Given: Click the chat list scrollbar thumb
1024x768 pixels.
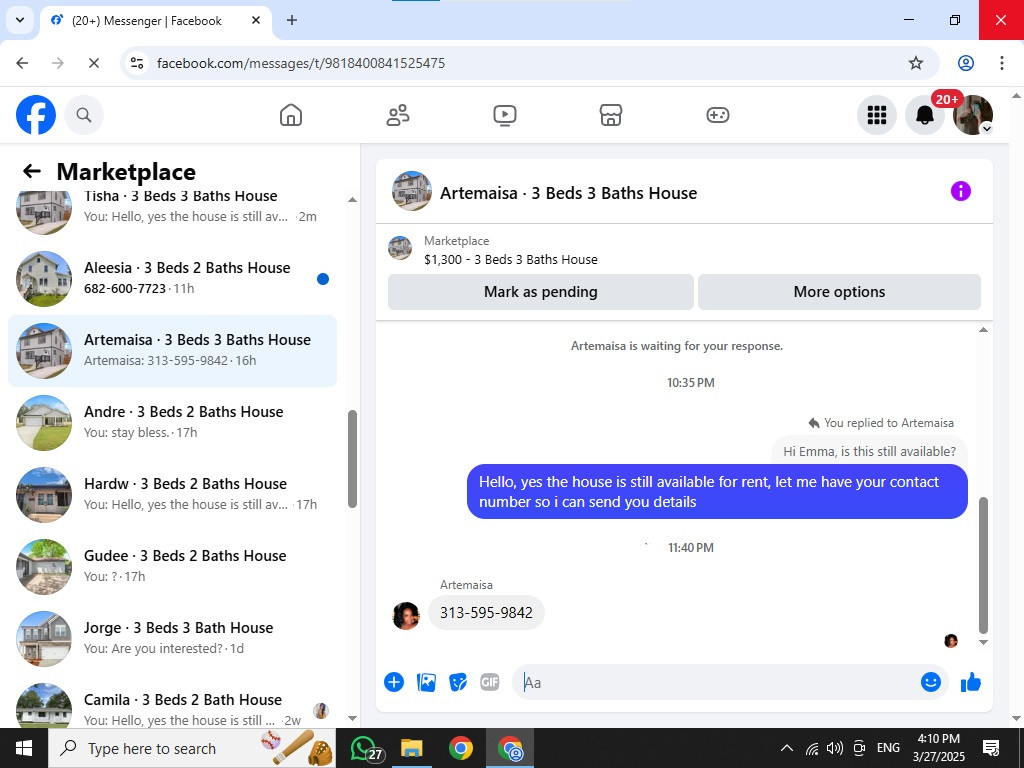Looking at the screenshot, I should tap(352, 459).
